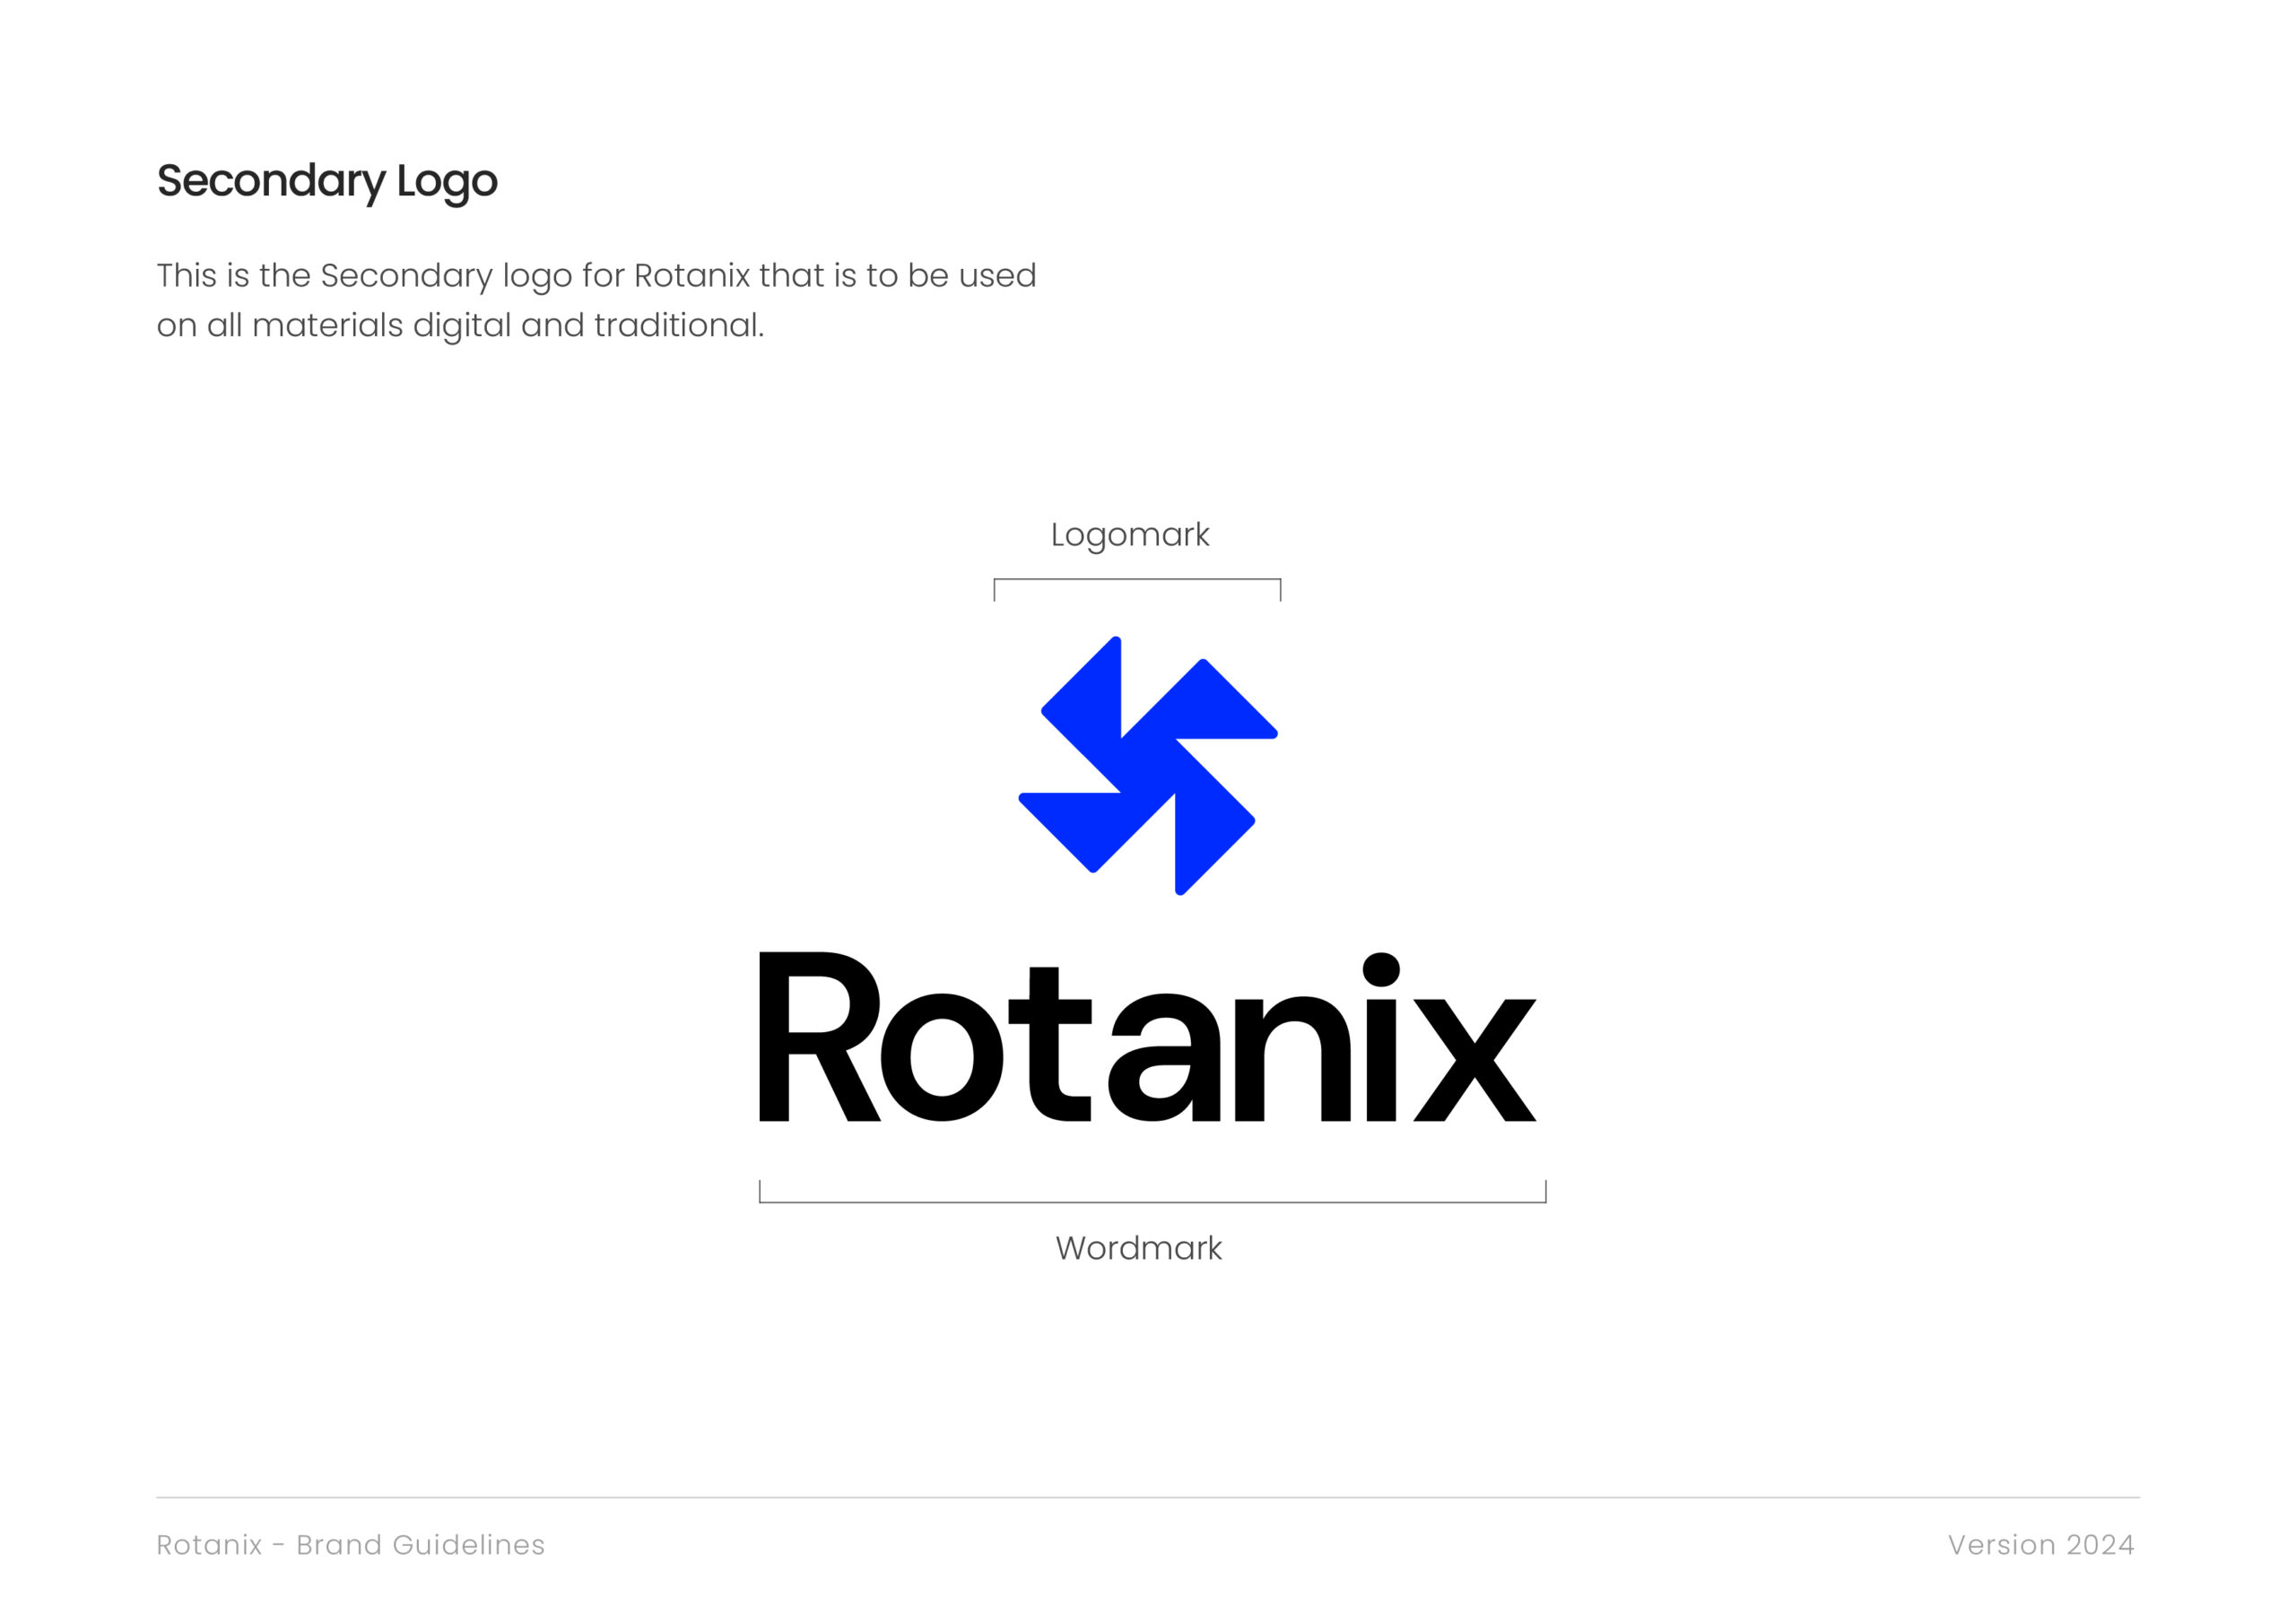Select the 'Secondary Logo' heading

click(327, 181)
